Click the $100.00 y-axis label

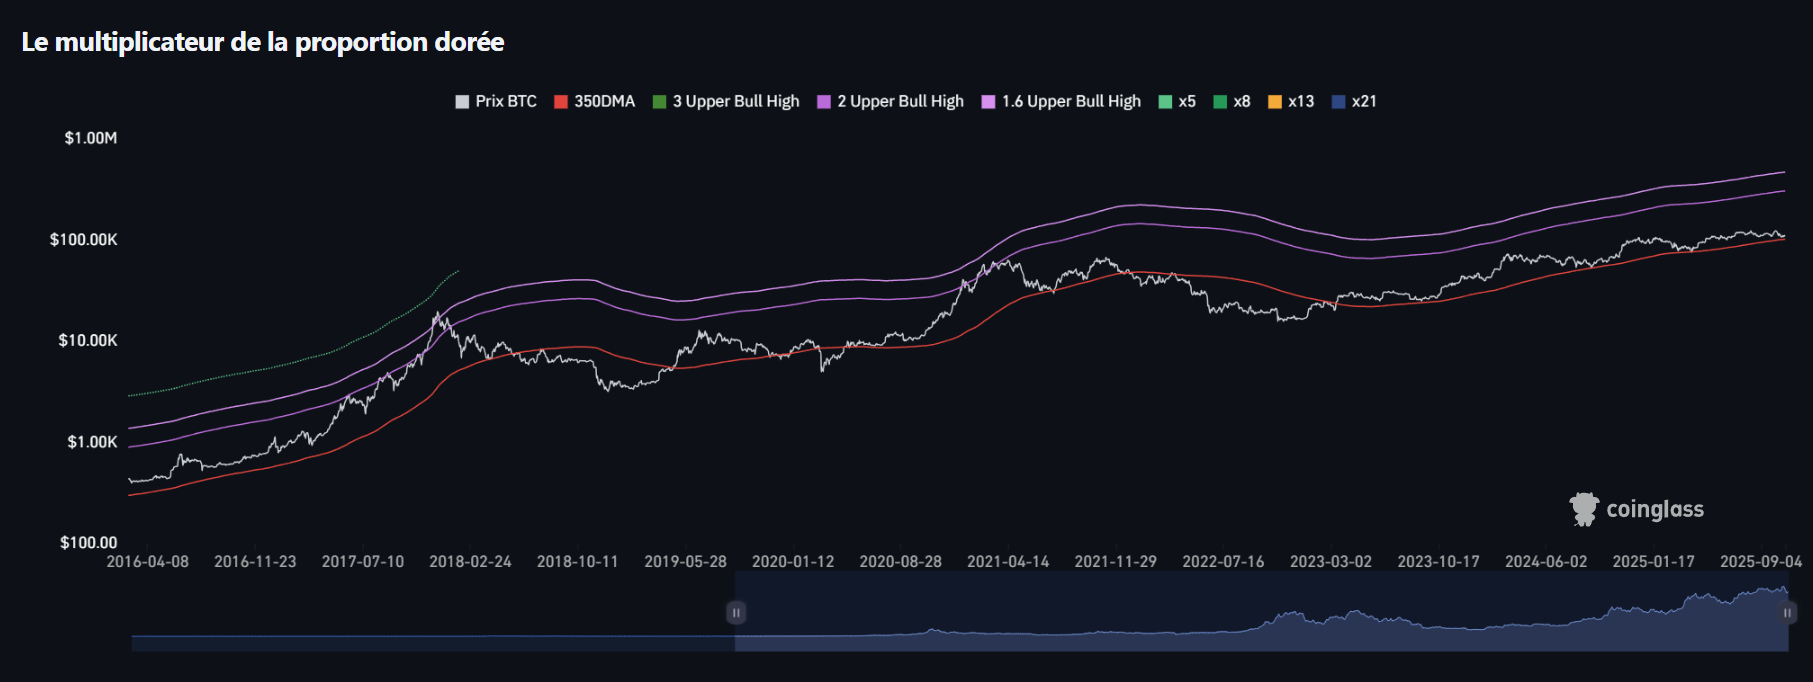[x=89, y=542]
